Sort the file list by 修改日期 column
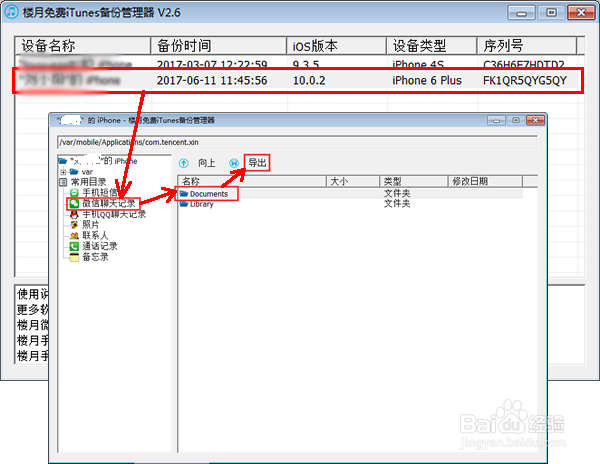Screen dimensions: 600x464 click(485, 181)
